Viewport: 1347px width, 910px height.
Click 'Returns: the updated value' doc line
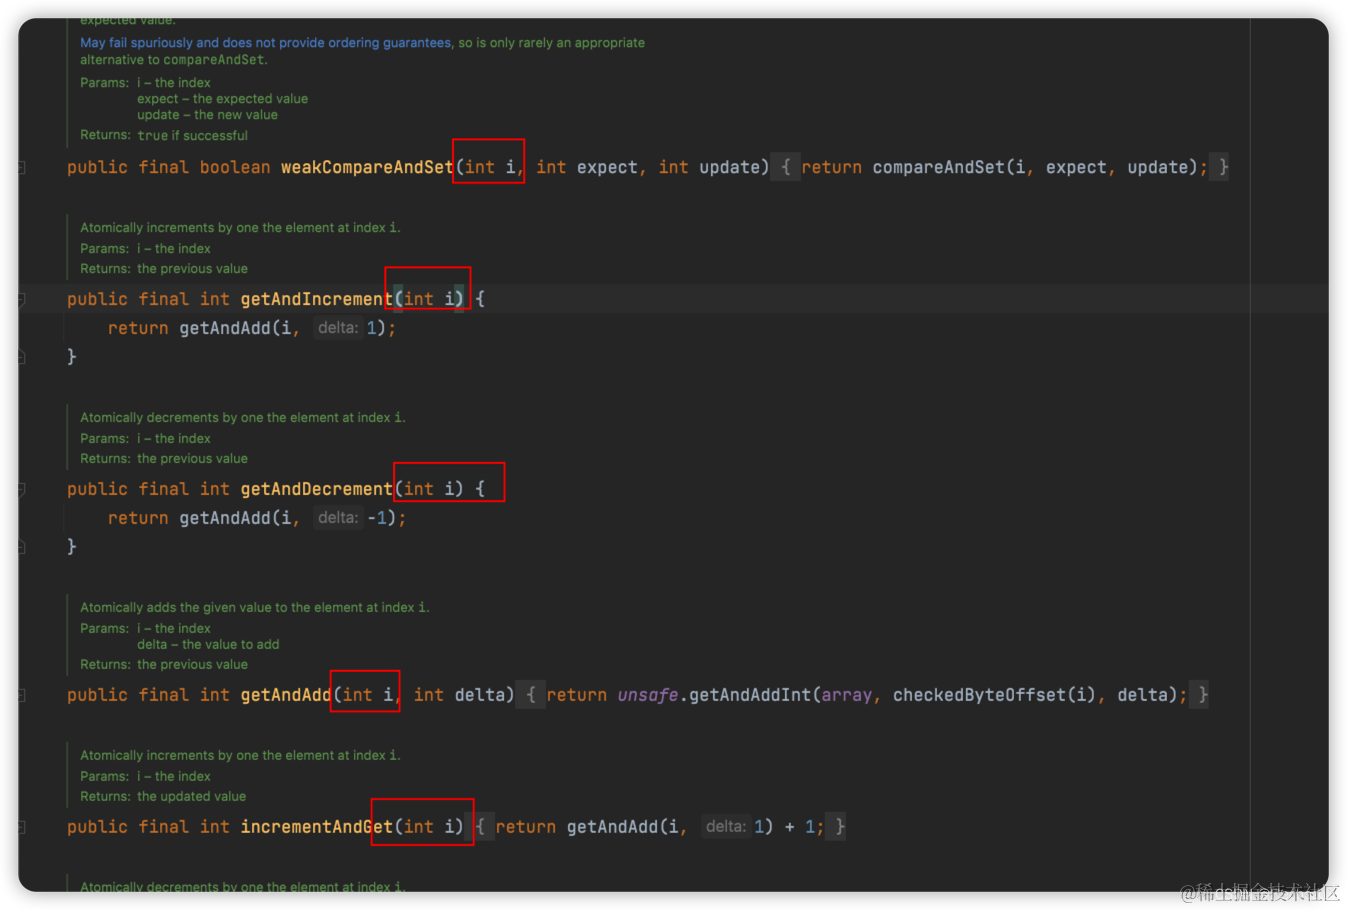(x=163, y=797)
